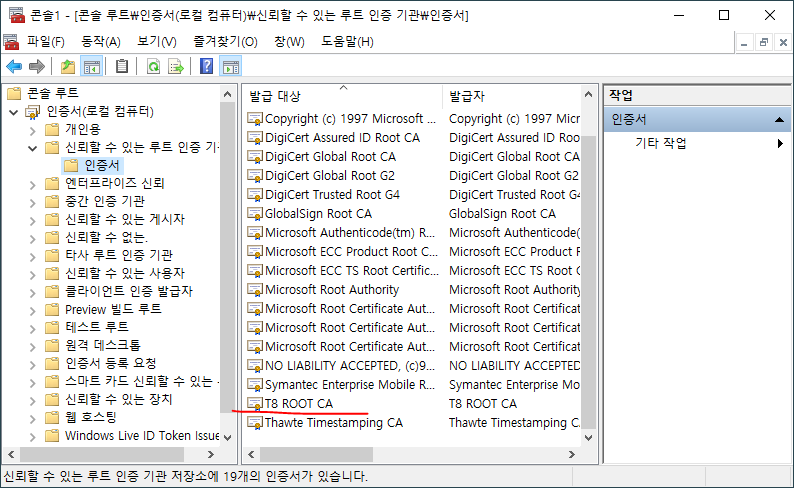Select 테스트 루트 in the tree
Screen dimensions: 794x488
pyautogui.click(x=97, y=327)
